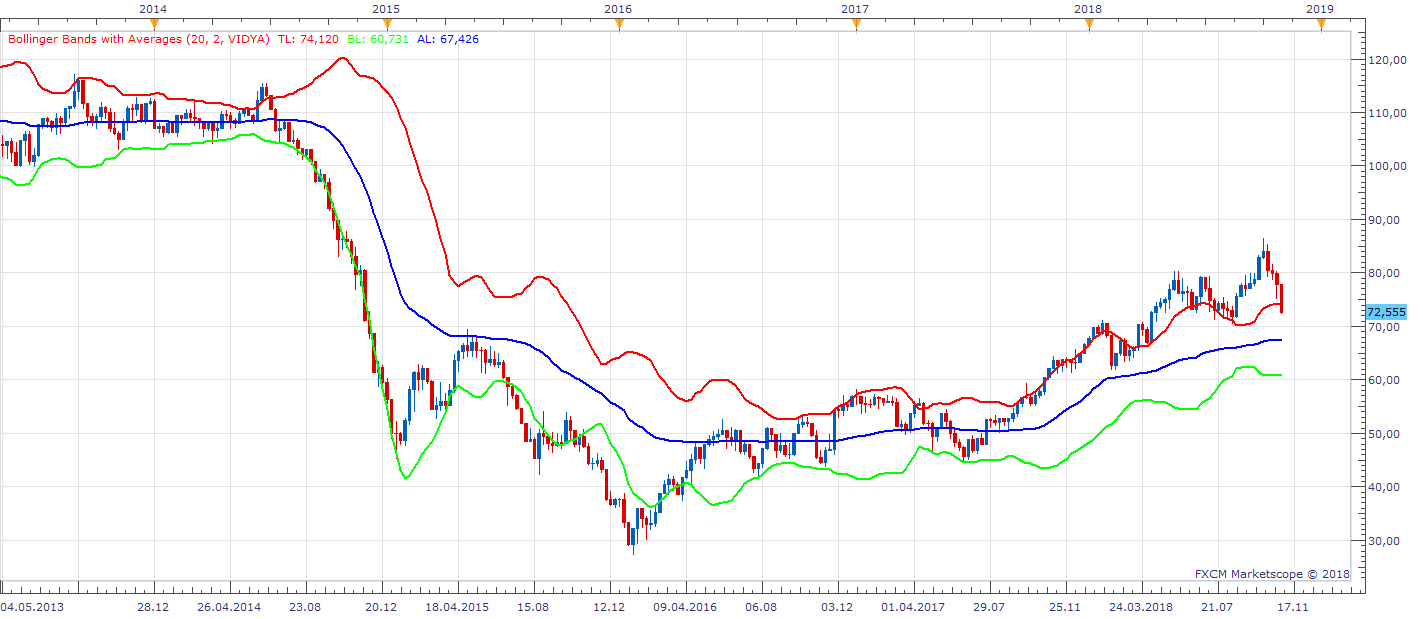1423x619 pixels.
Task: Click the 21.07 date label
Action: coord(1217,607)
